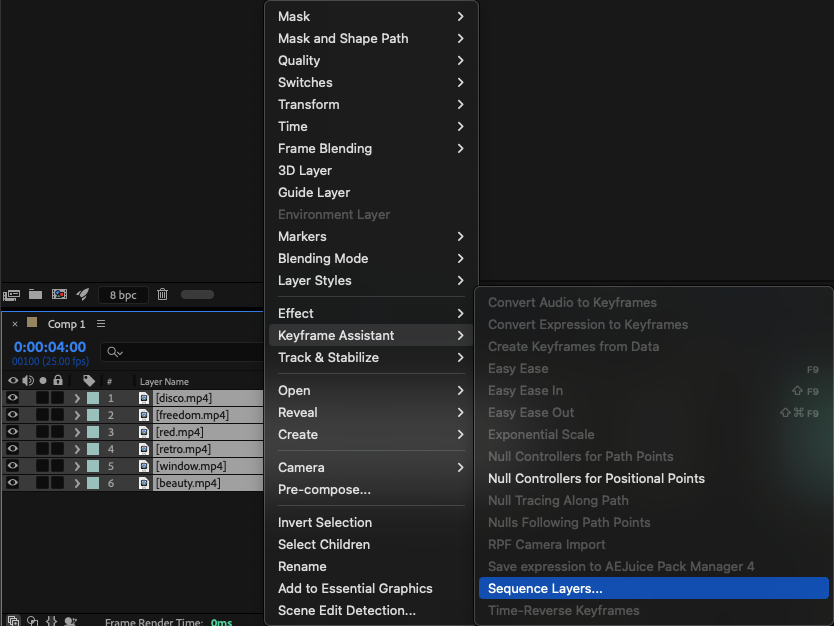Expand the retro.mp4 layer properties

pos(77,449)
